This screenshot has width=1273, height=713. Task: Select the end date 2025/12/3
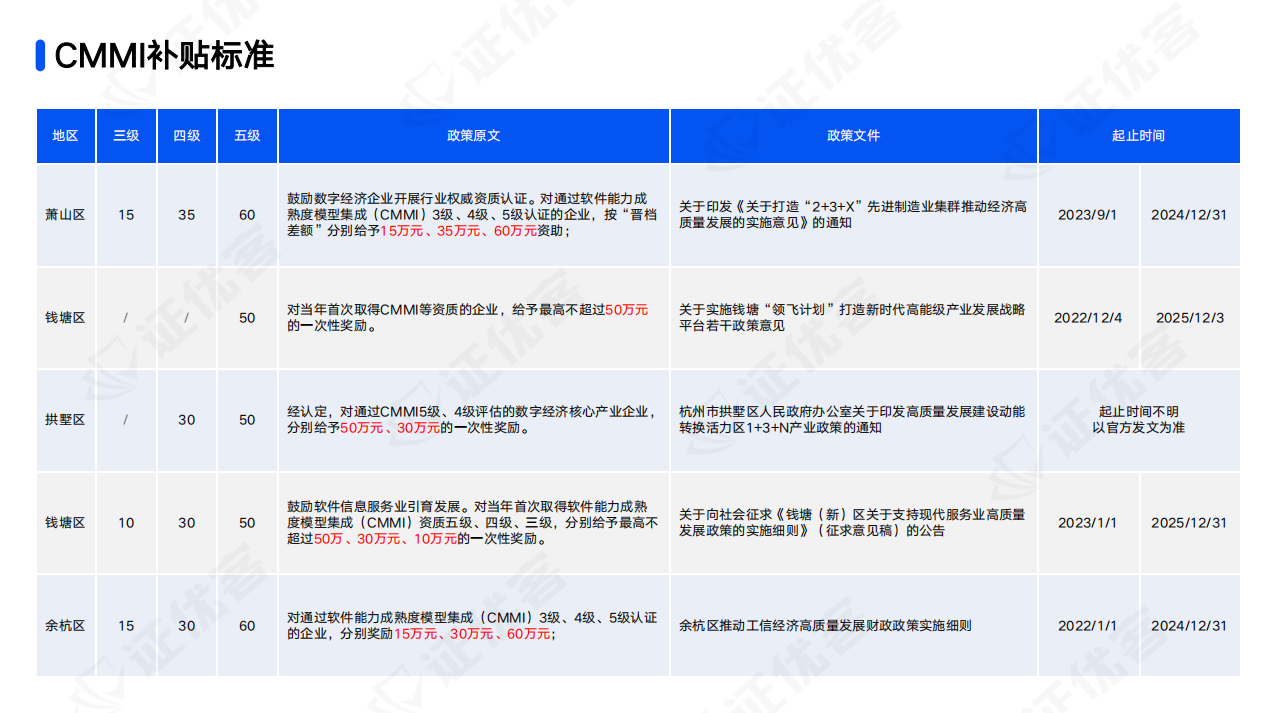tap(1189, 318)
